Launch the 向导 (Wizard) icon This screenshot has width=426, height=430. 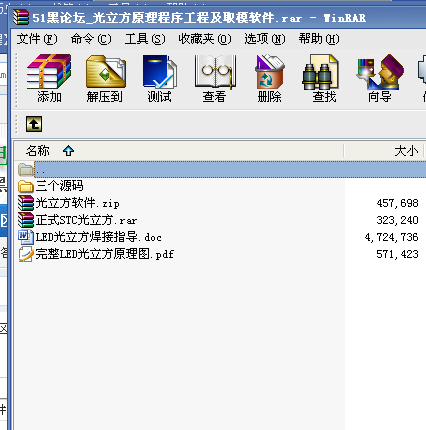click(379, 78)
